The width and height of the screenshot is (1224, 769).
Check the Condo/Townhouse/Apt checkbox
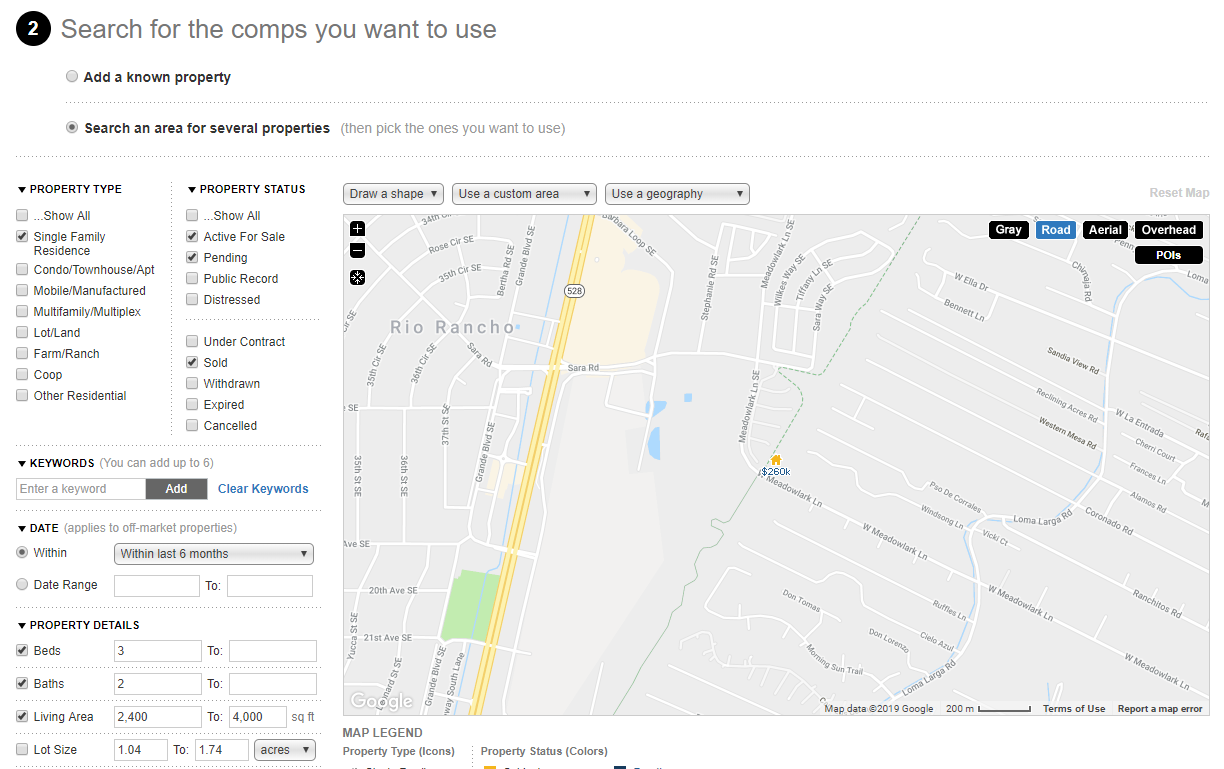tap(23, 270)
